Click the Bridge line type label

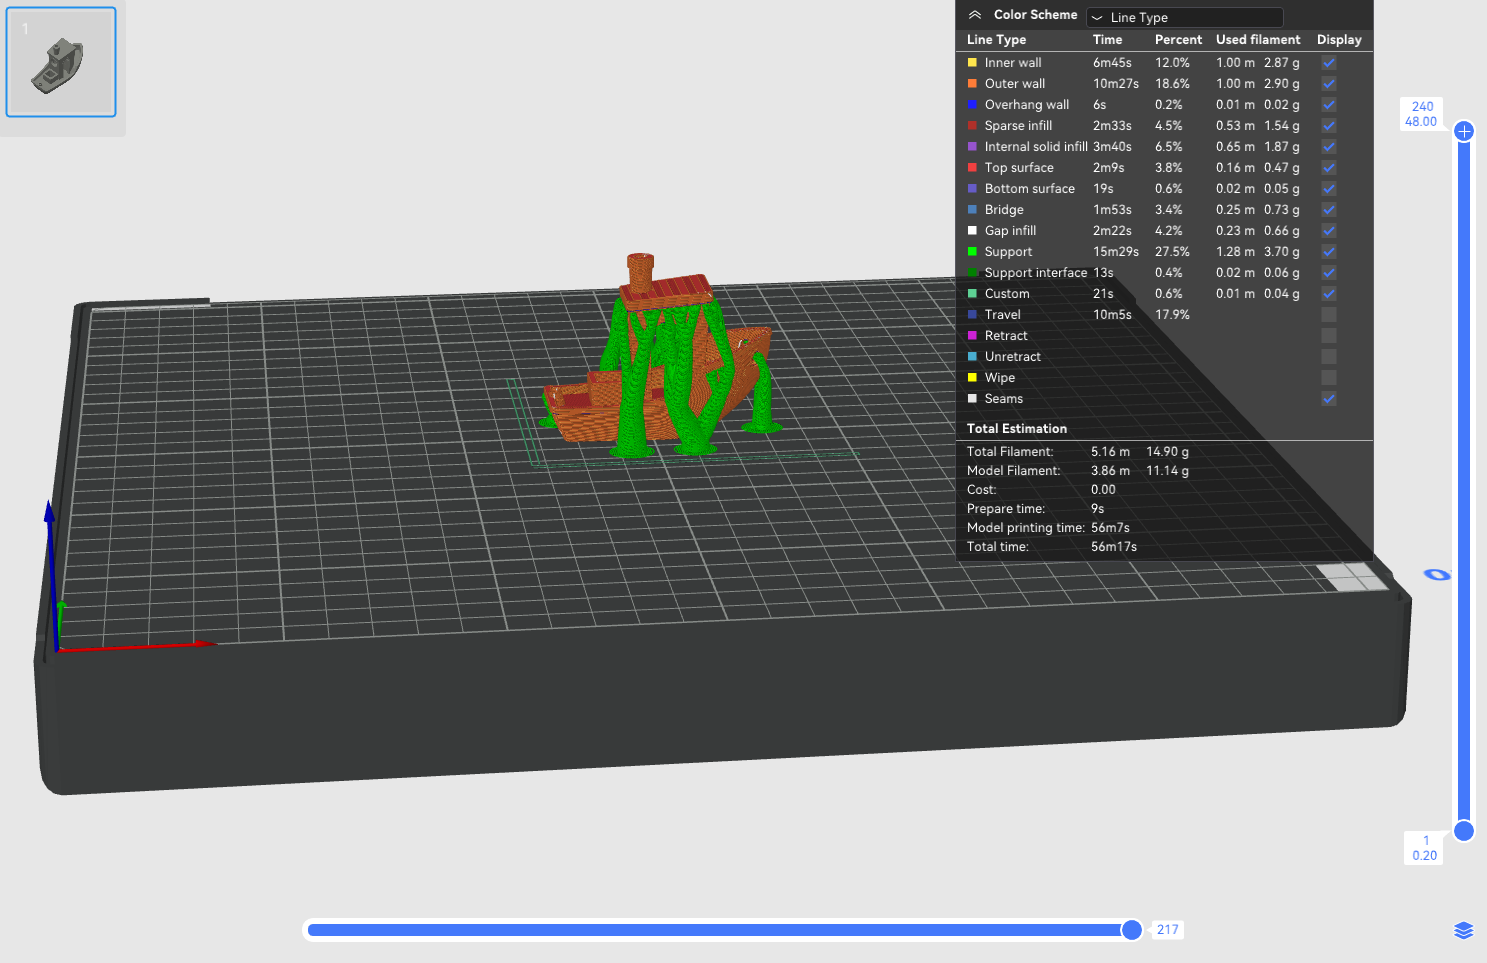click(1004, 210)
